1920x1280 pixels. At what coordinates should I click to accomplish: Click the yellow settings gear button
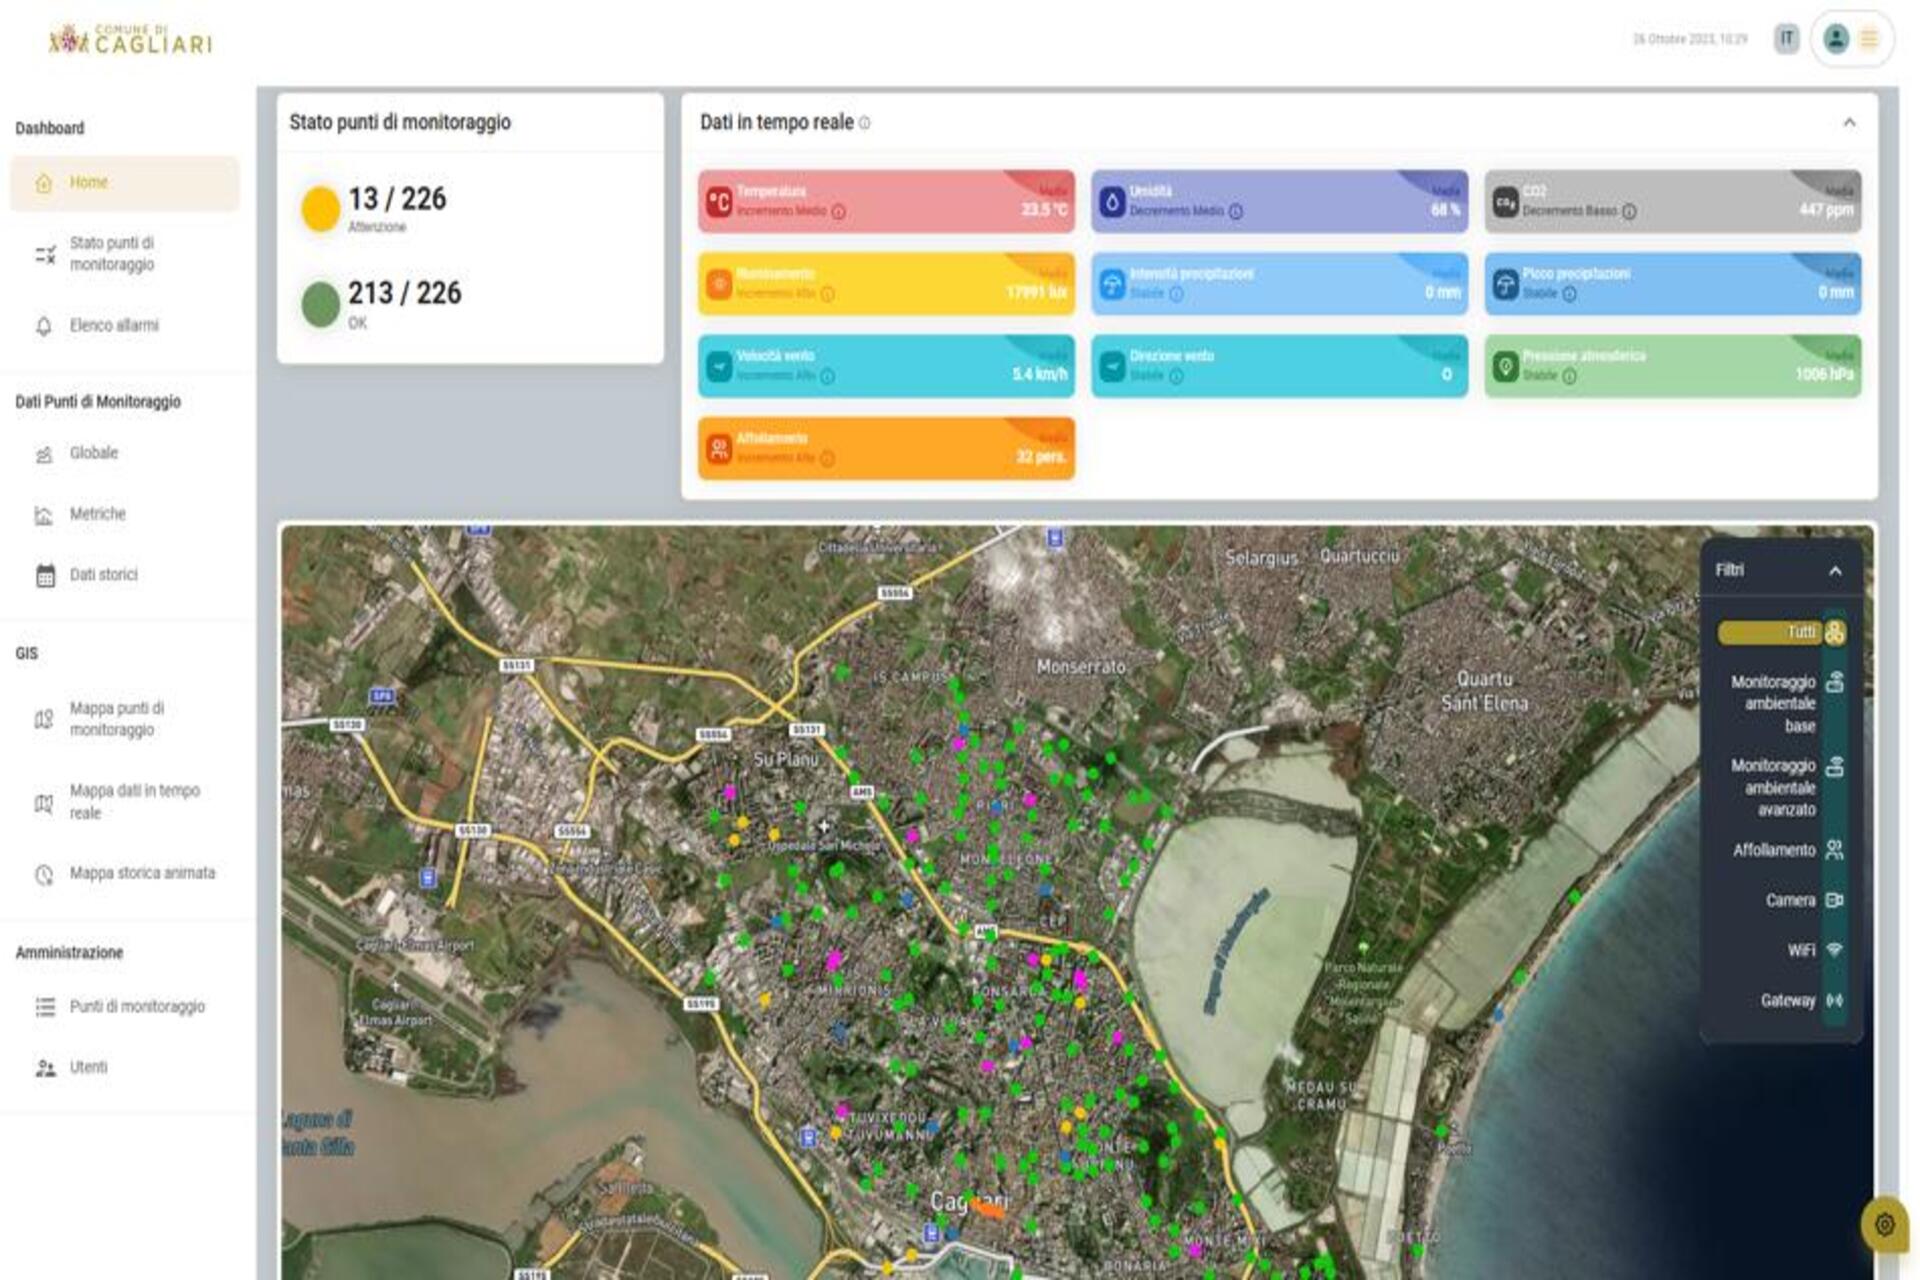click(x=1884, y=1224)
